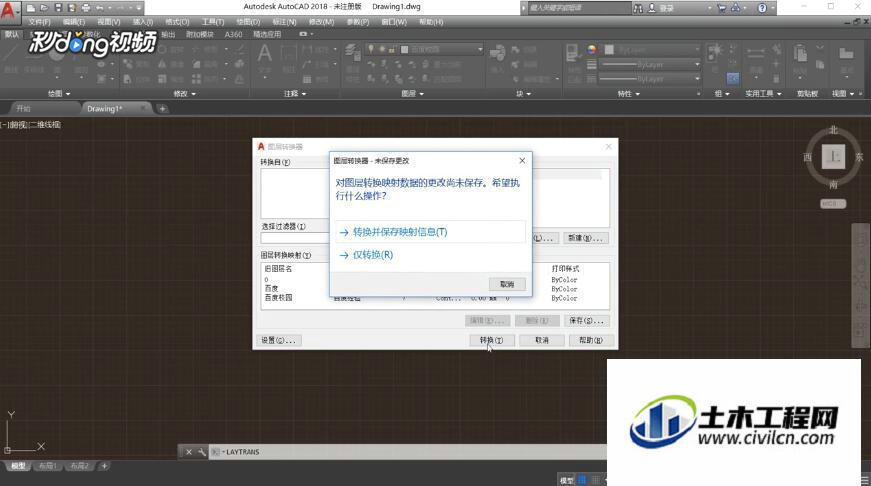Select the 百度校园 row in mapping list
Screen dimensions: 871x486
(x=435, y=298)
